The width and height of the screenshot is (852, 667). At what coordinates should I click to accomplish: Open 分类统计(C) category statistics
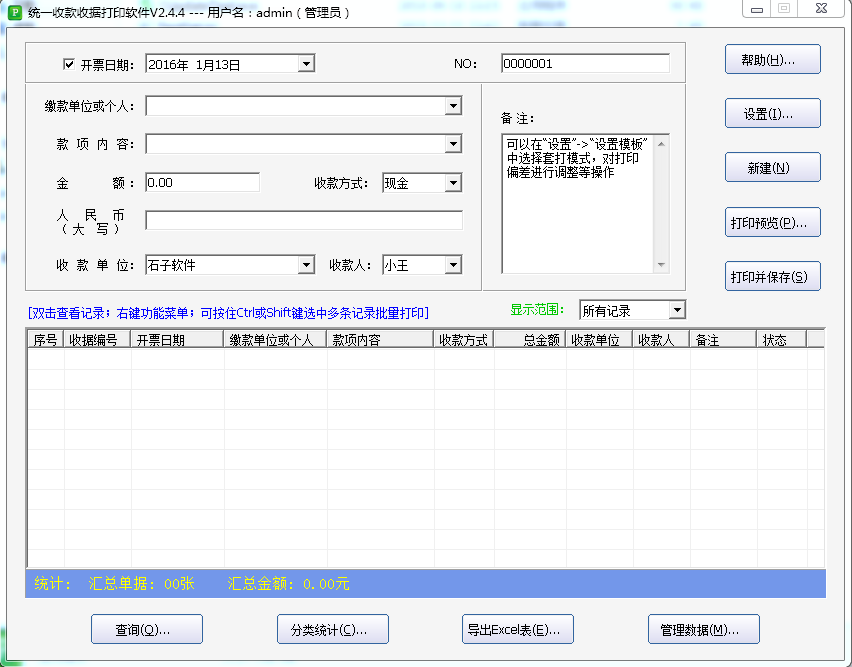pyautogui.click(x=332, y=629)
